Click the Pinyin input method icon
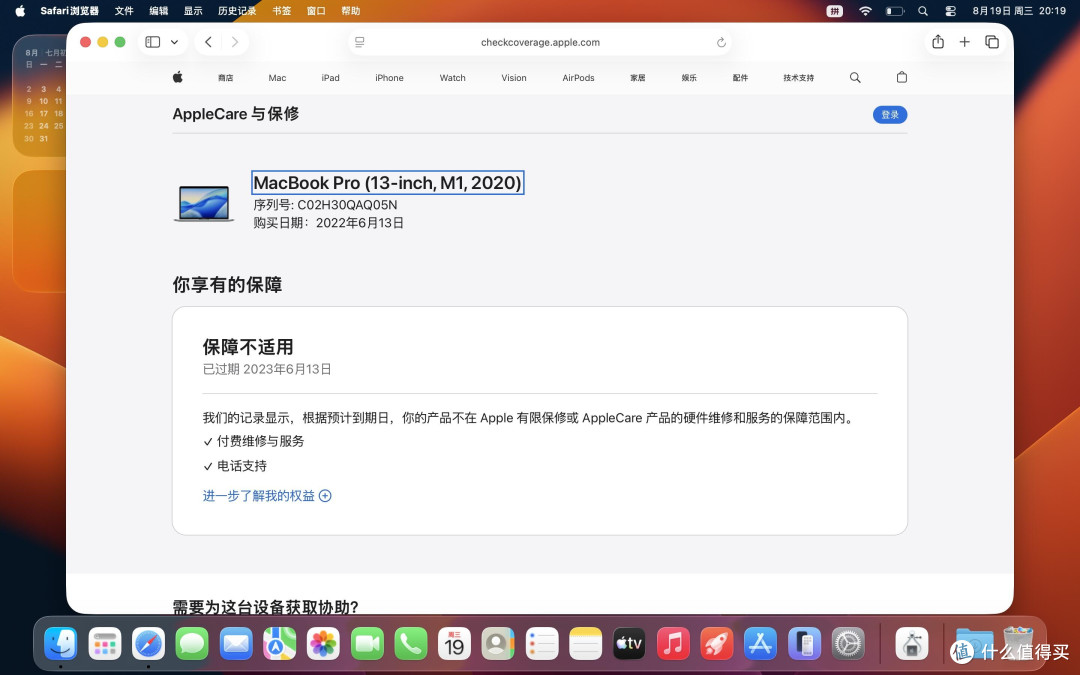Viewport: 1080px width, 675px height. tap(834, 10)
